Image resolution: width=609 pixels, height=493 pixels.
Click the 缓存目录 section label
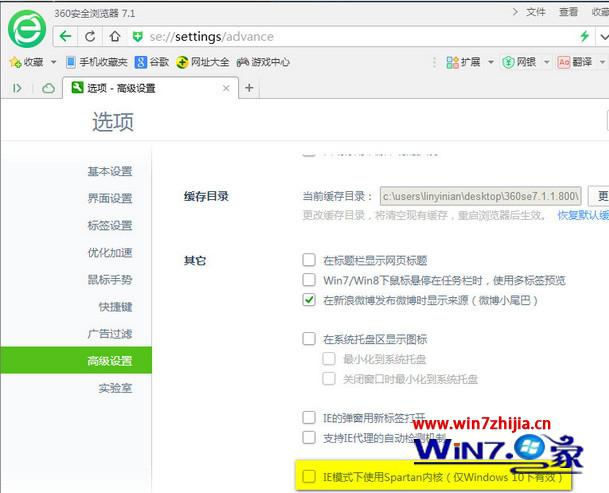206,196
